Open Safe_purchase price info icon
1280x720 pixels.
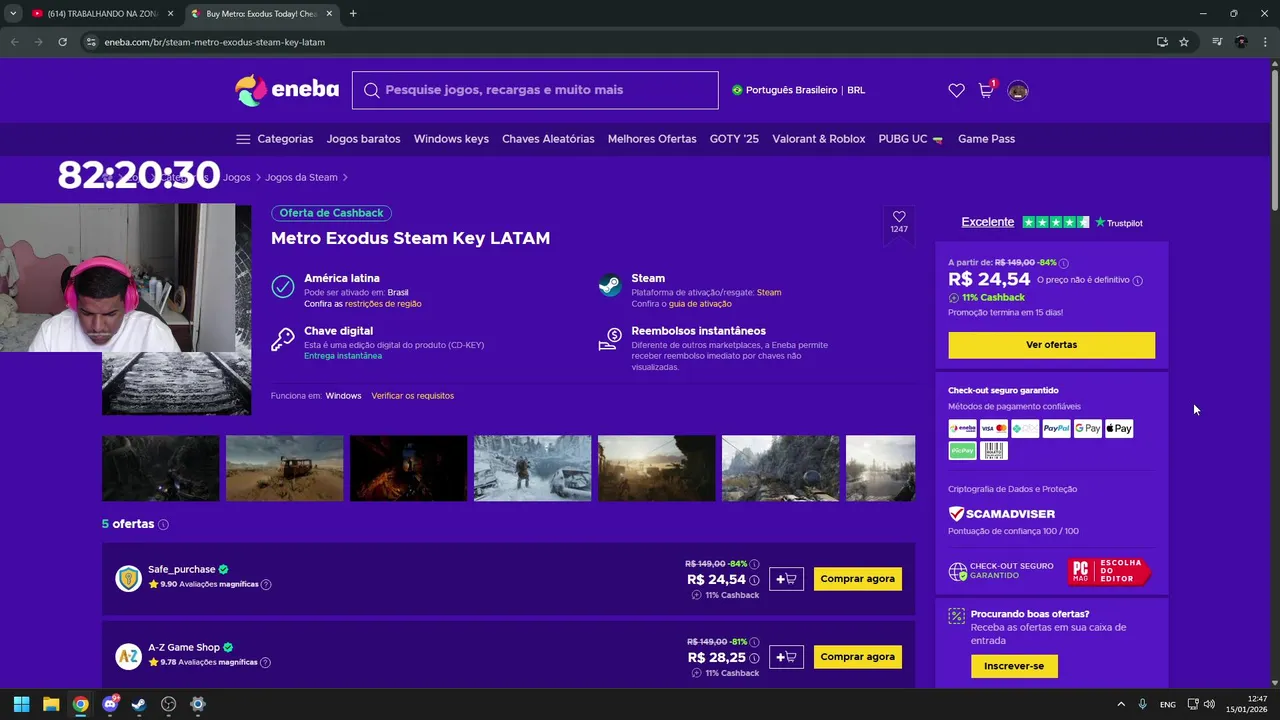coord(754,580)
